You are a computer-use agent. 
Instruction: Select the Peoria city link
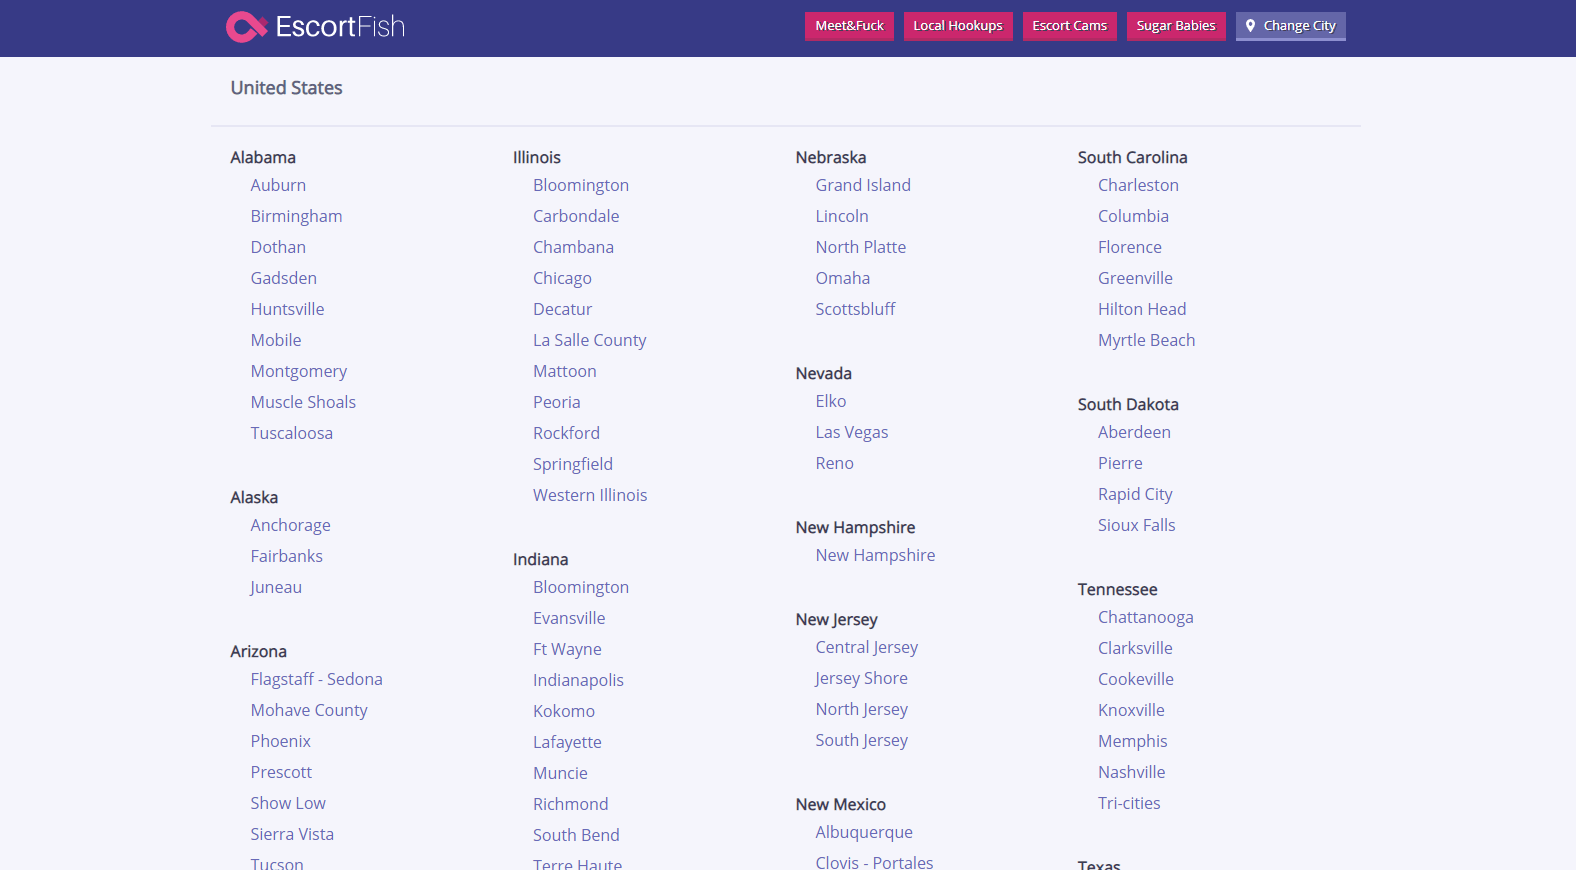point(556,402)
